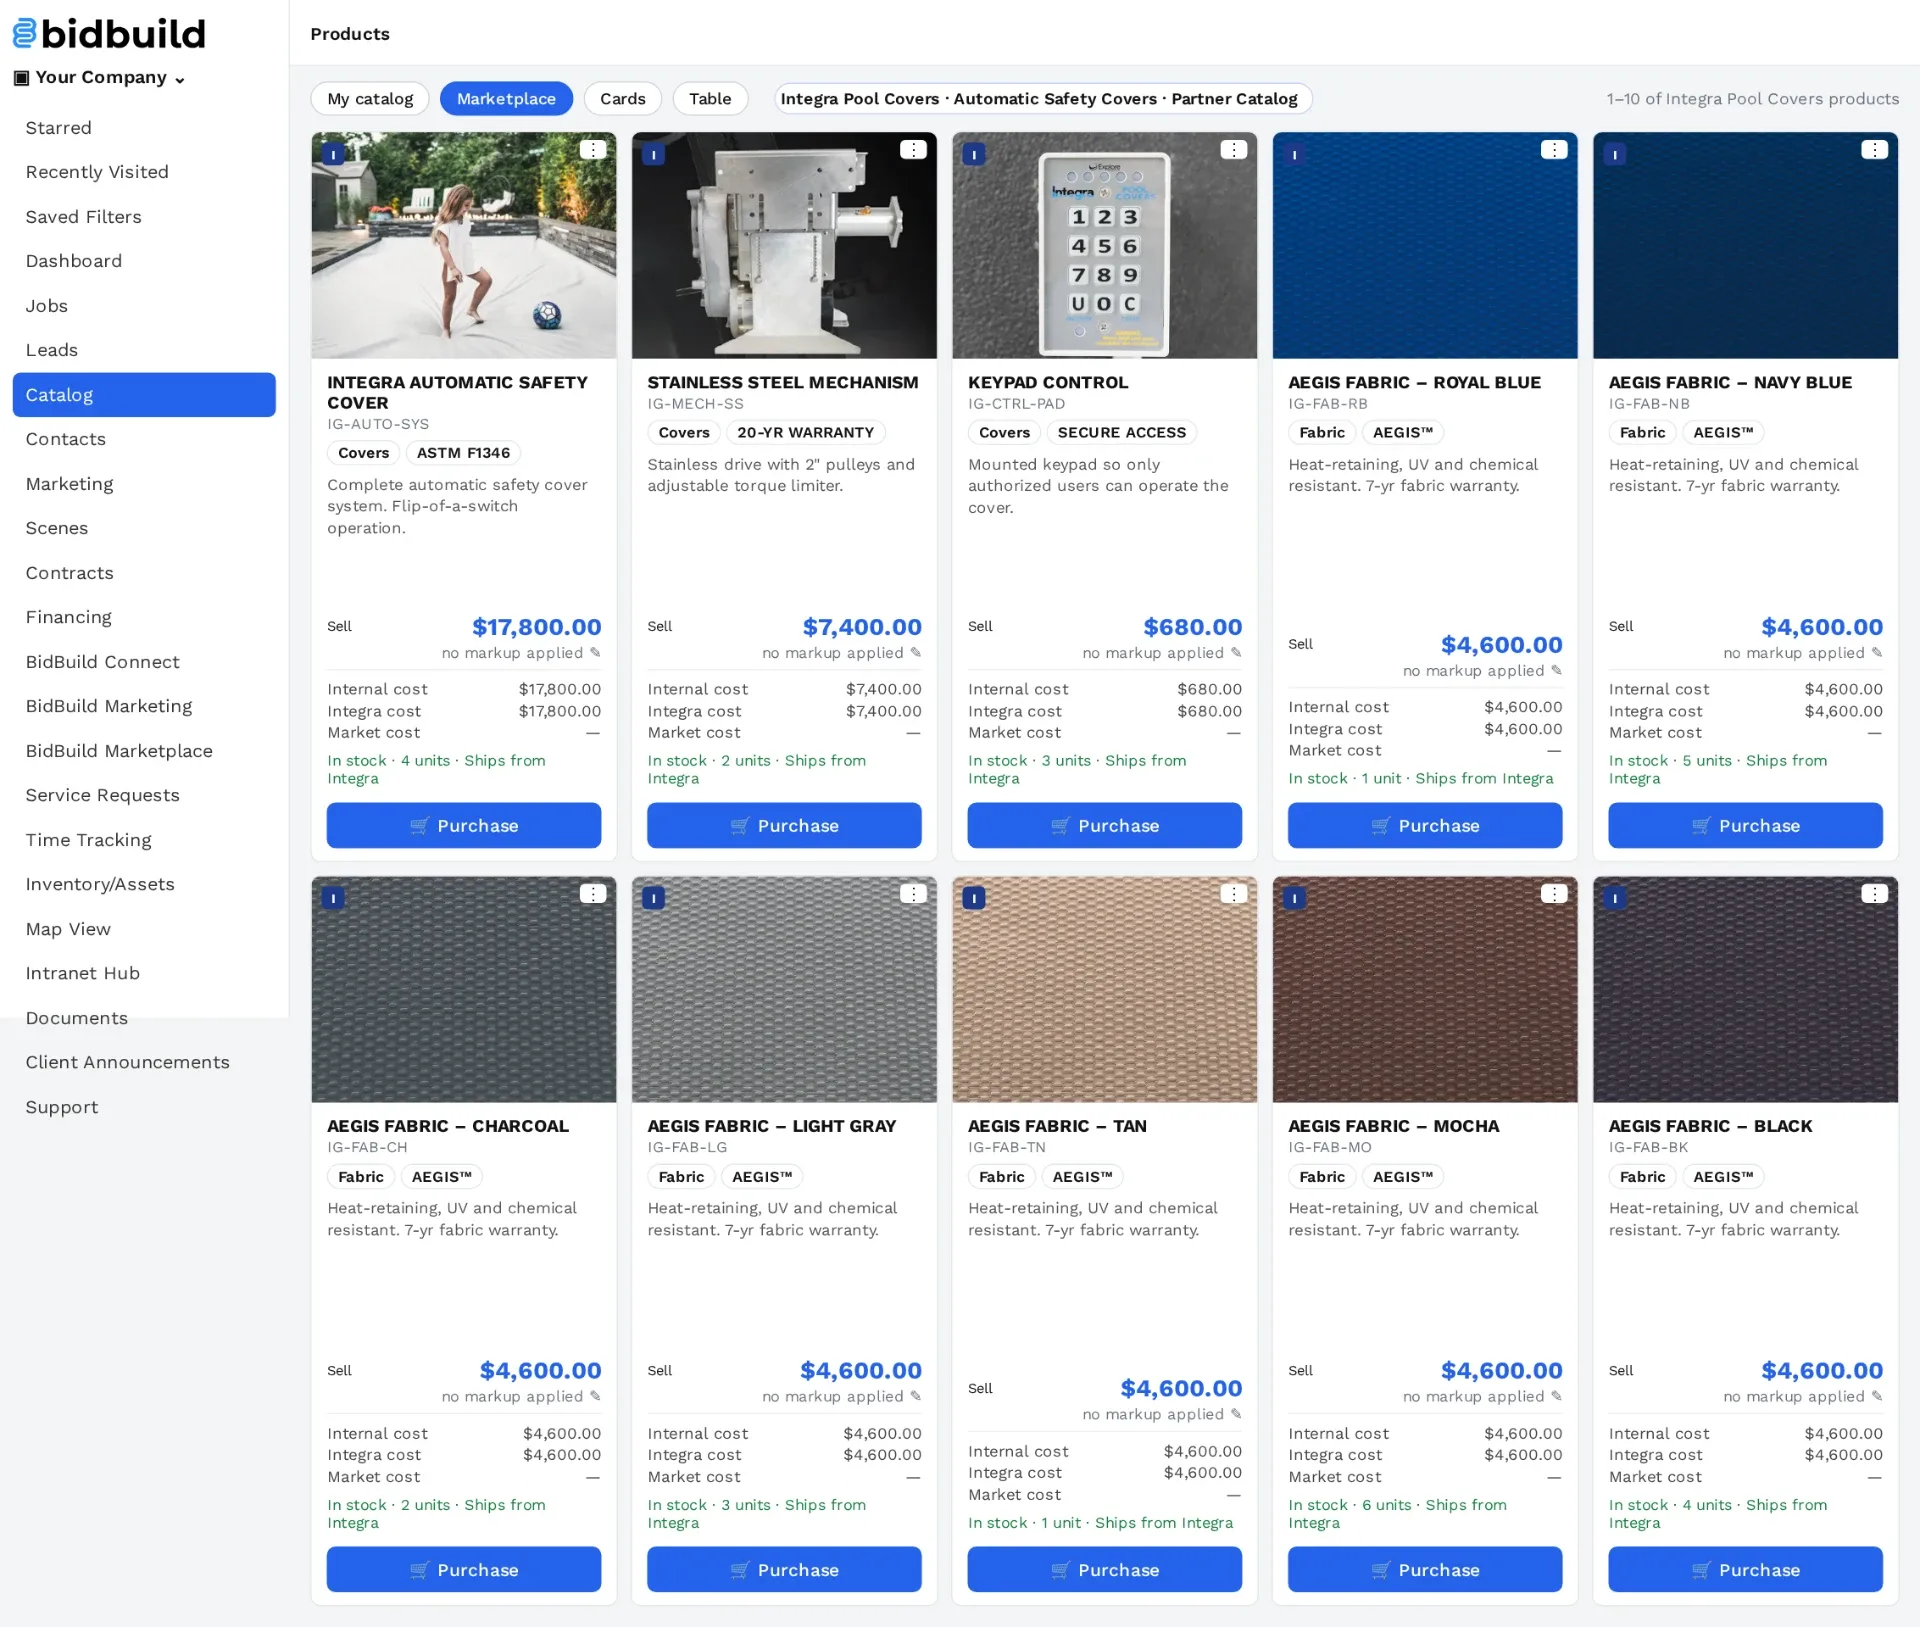
Task: Edit markup pencil for $17,800.00 safety cover
Action: [x=595, y=652]
